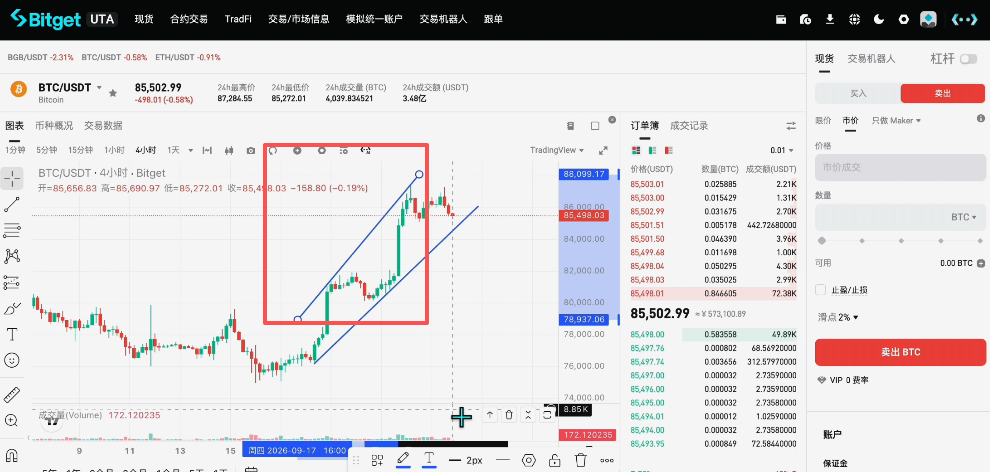Select the text annotation tool
Image resolution: width=990 pixels, height=472 pixels.
click(x=12, y=334)
